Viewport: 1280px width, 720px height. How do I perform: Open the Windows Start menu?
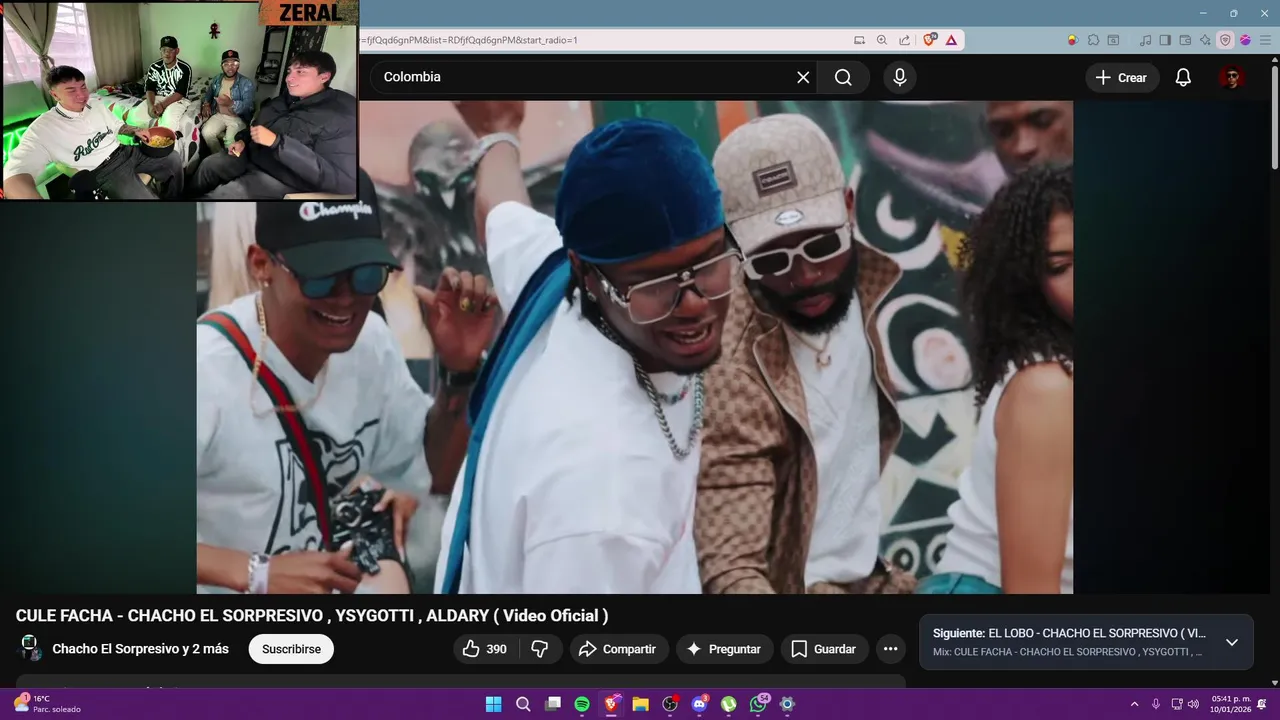[x=493, y=704]
